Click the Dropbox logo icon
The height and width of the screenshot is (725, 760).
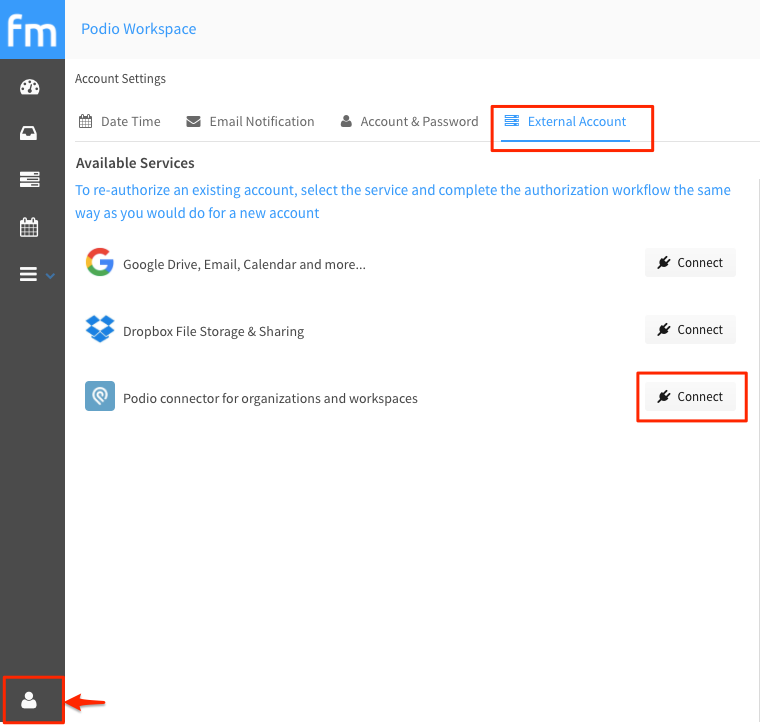point(100,329)
